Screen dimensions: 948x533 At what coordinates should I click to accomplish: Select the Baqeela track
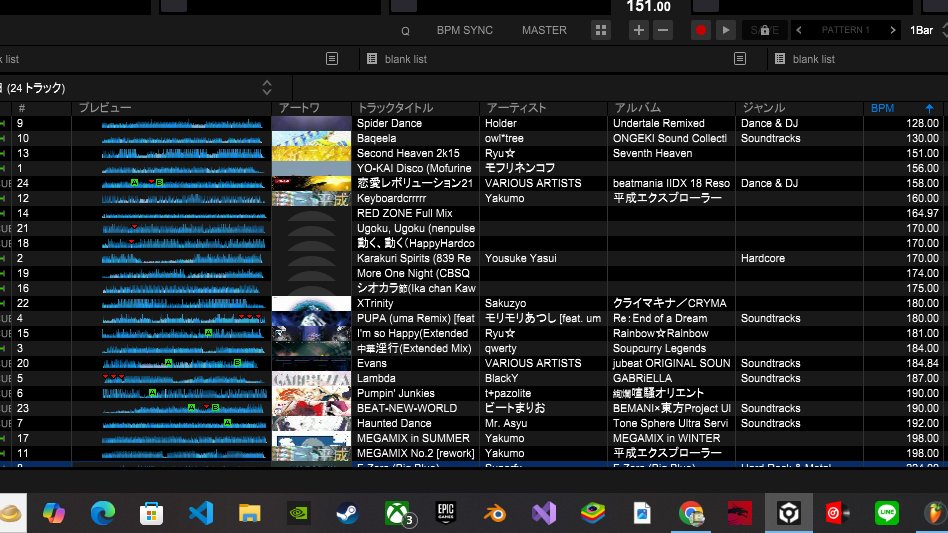[376, 138]
